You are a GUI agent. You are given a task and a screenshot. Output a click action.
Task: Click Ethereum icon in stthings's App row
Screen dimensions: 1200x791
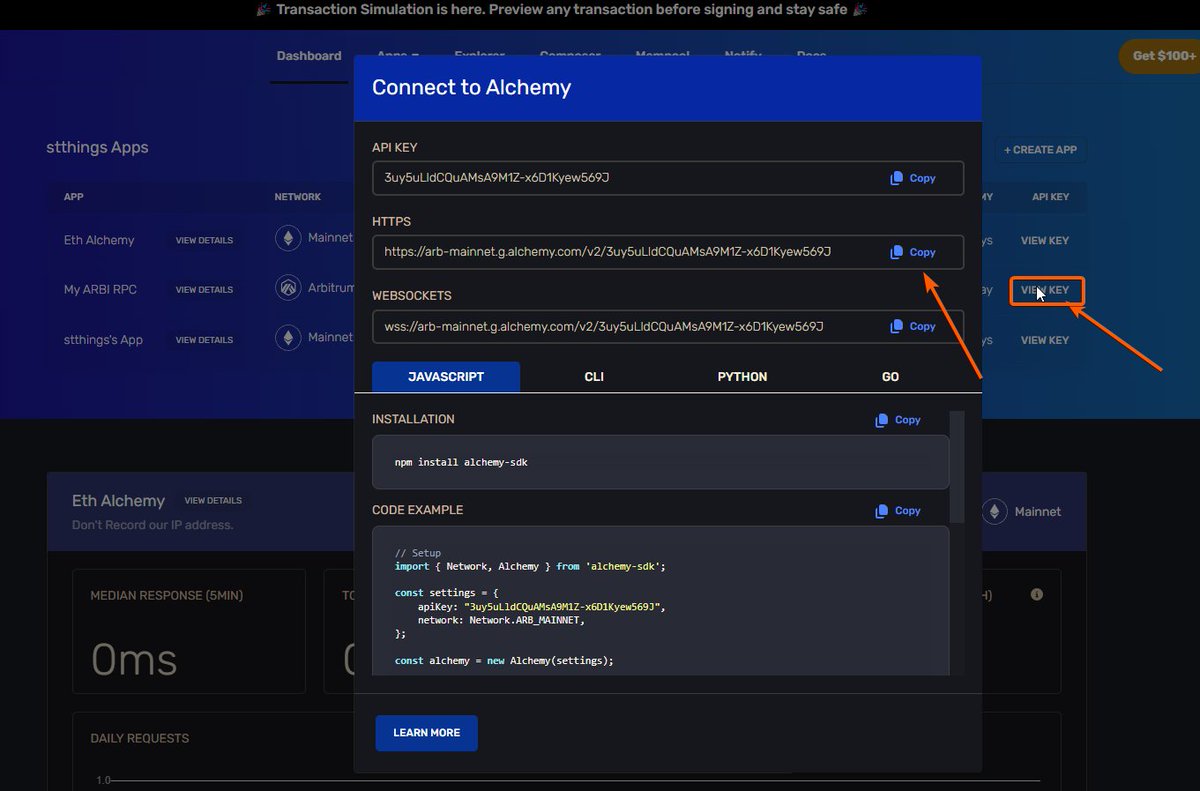(x=288, y=338)
